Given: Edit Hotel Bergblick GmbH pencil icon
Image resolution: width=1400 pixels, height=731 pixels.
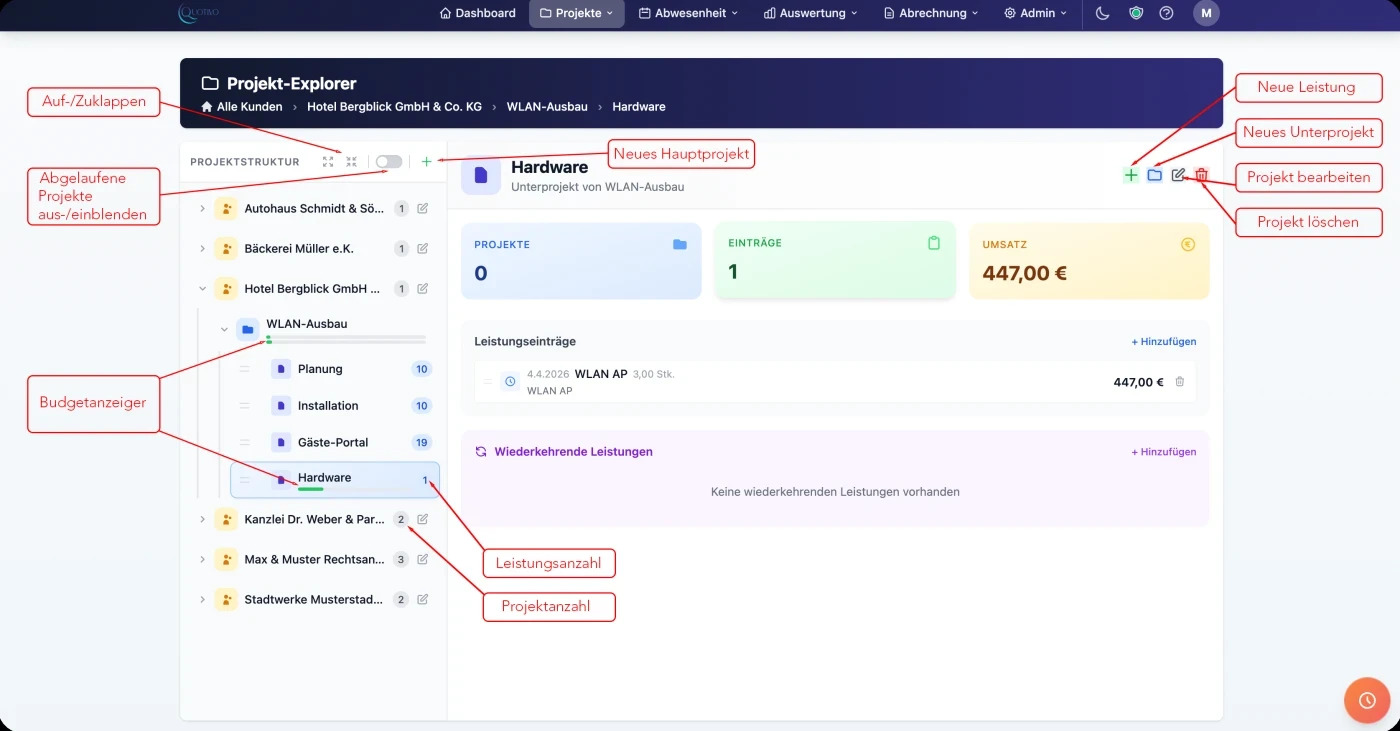Looking at the screenshot, I should pyautogui.click(x=423, y=289).
